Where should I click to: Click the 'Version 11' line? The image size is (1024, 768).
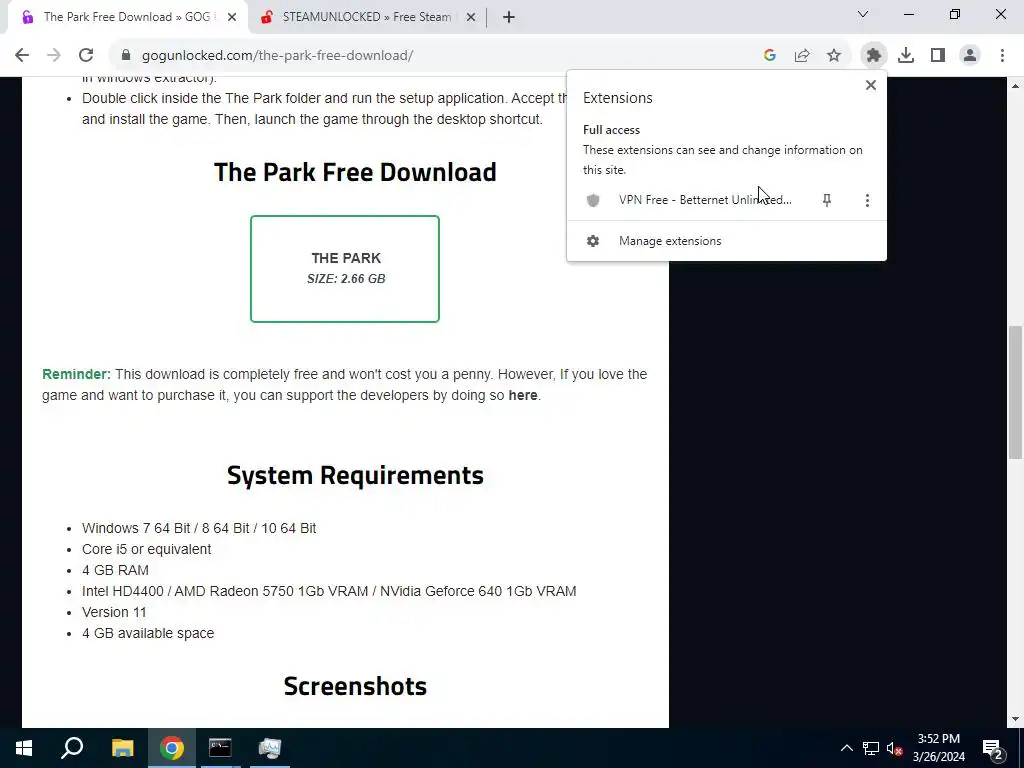[x=114, y=612]
